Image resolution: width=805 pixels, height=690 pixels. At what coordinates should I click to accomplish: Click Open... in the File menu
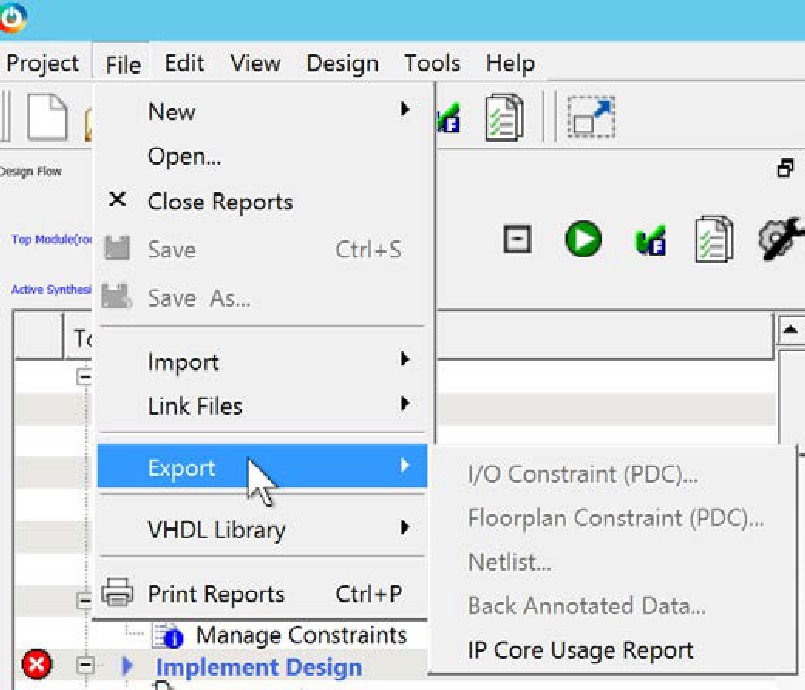(x=184, y=156)
